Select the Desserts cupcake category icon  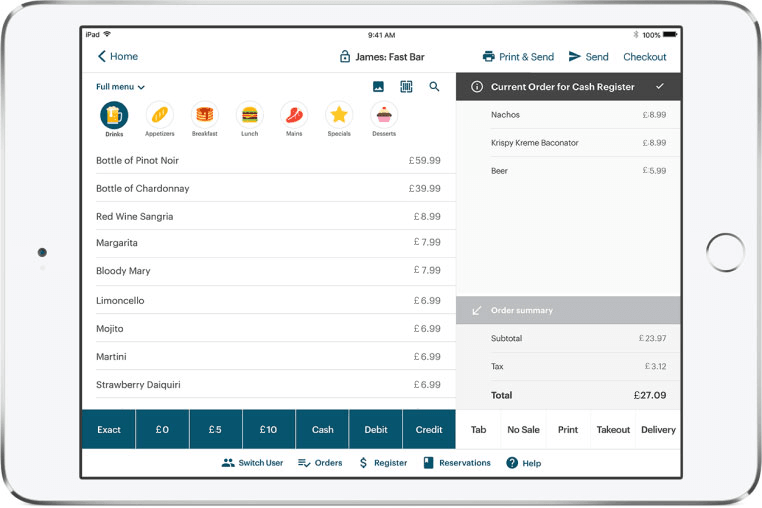tap(384, 115)
